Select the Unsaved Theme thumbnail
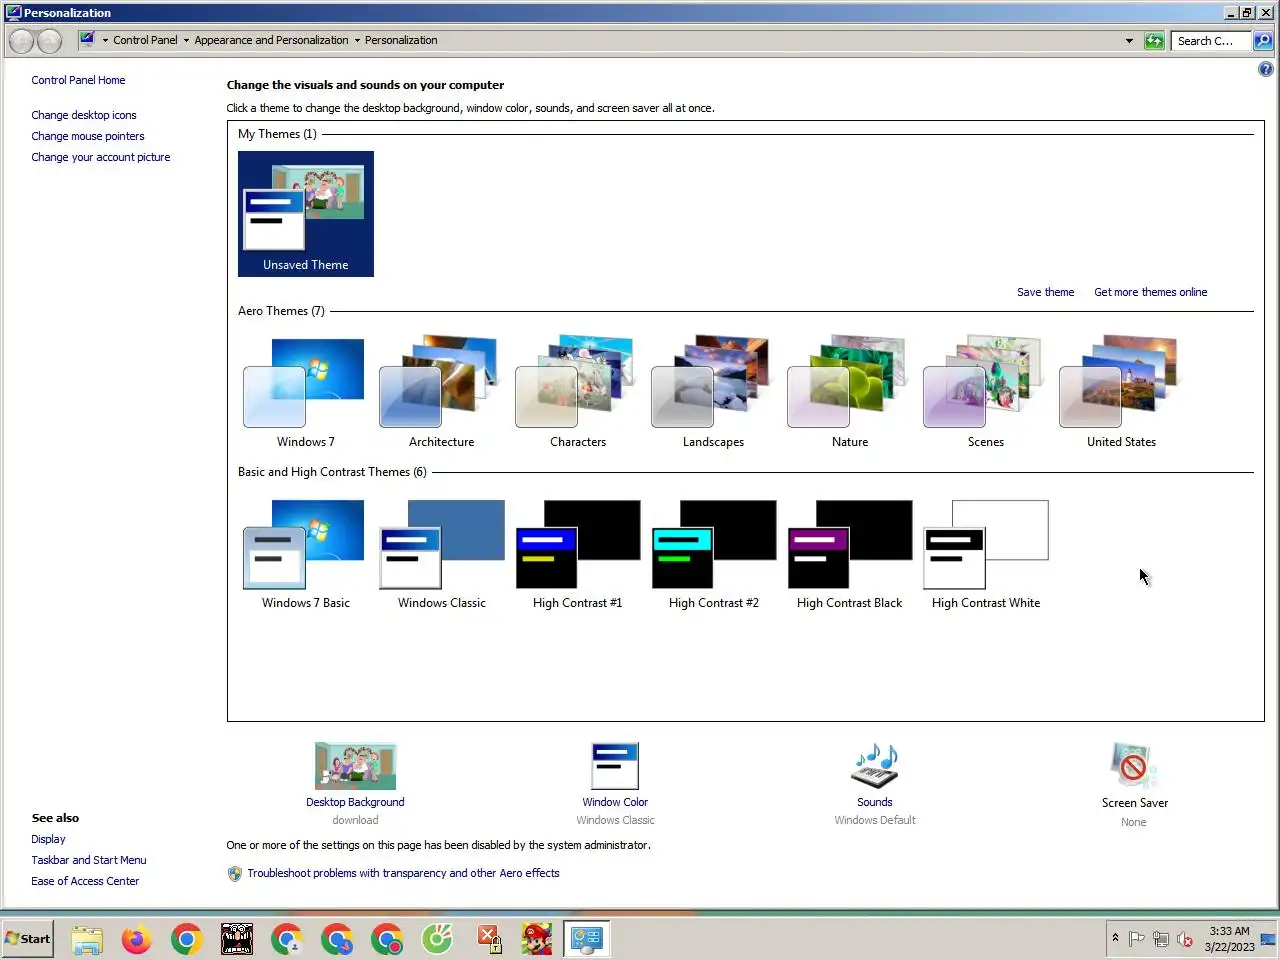This screenshot has height=960, width=1280. click(306, 214)
